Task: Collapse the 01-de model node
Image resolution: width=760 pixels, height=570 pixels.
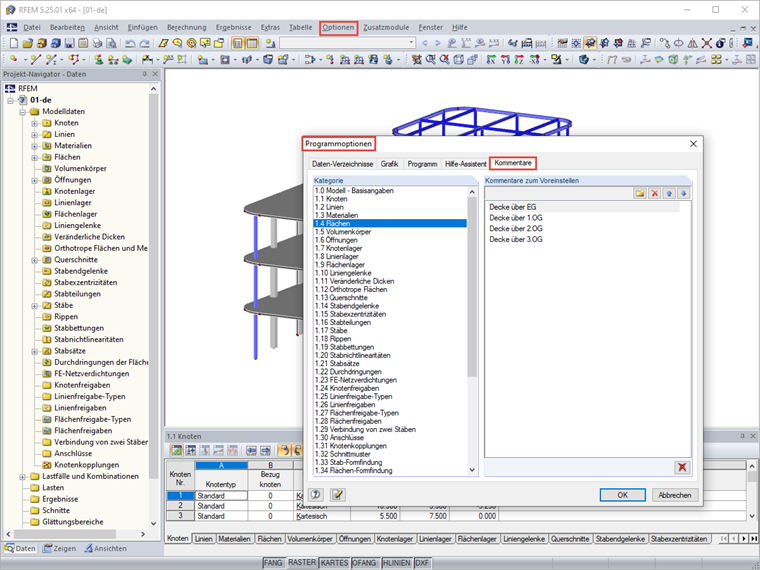Action: click(x=10, y=100)
